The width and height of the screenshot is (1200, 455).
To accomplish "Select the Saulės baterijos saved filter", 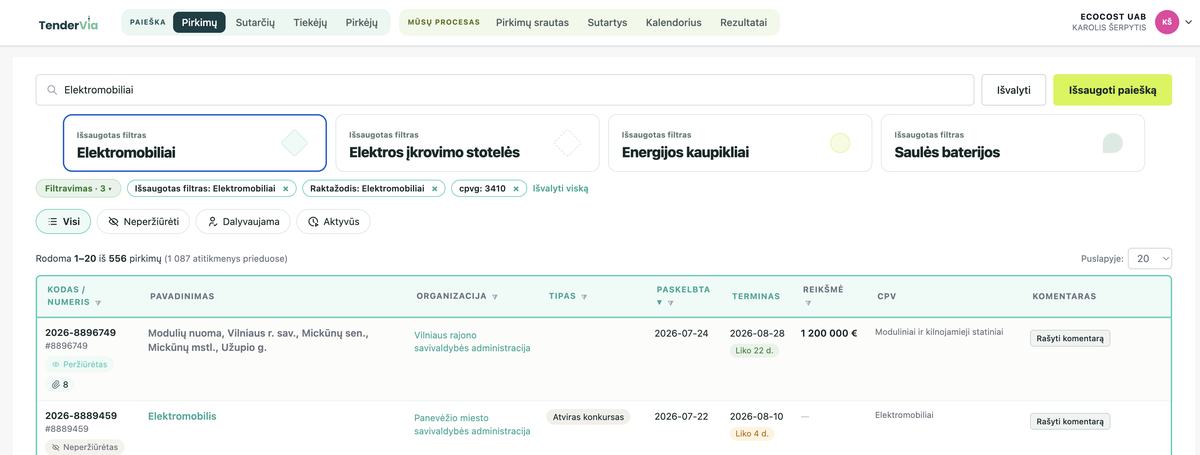I will [x=1013, y=143].
